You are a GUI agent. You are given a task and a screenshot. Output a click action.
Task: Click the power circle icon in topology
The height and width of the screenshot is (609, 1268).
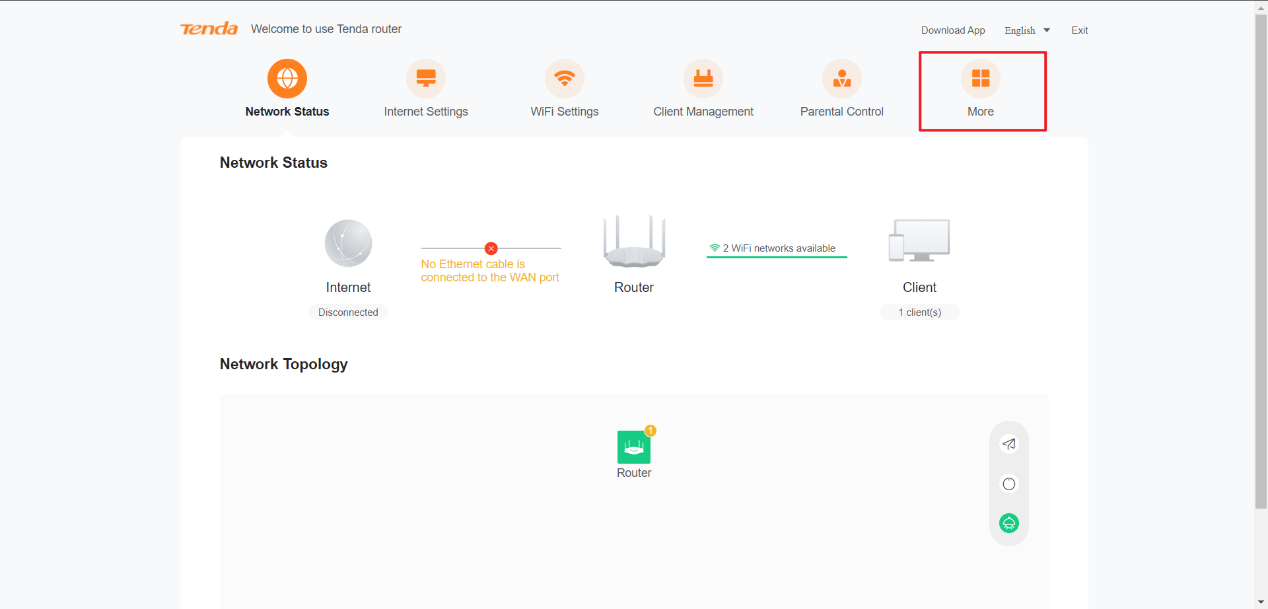1009,484
